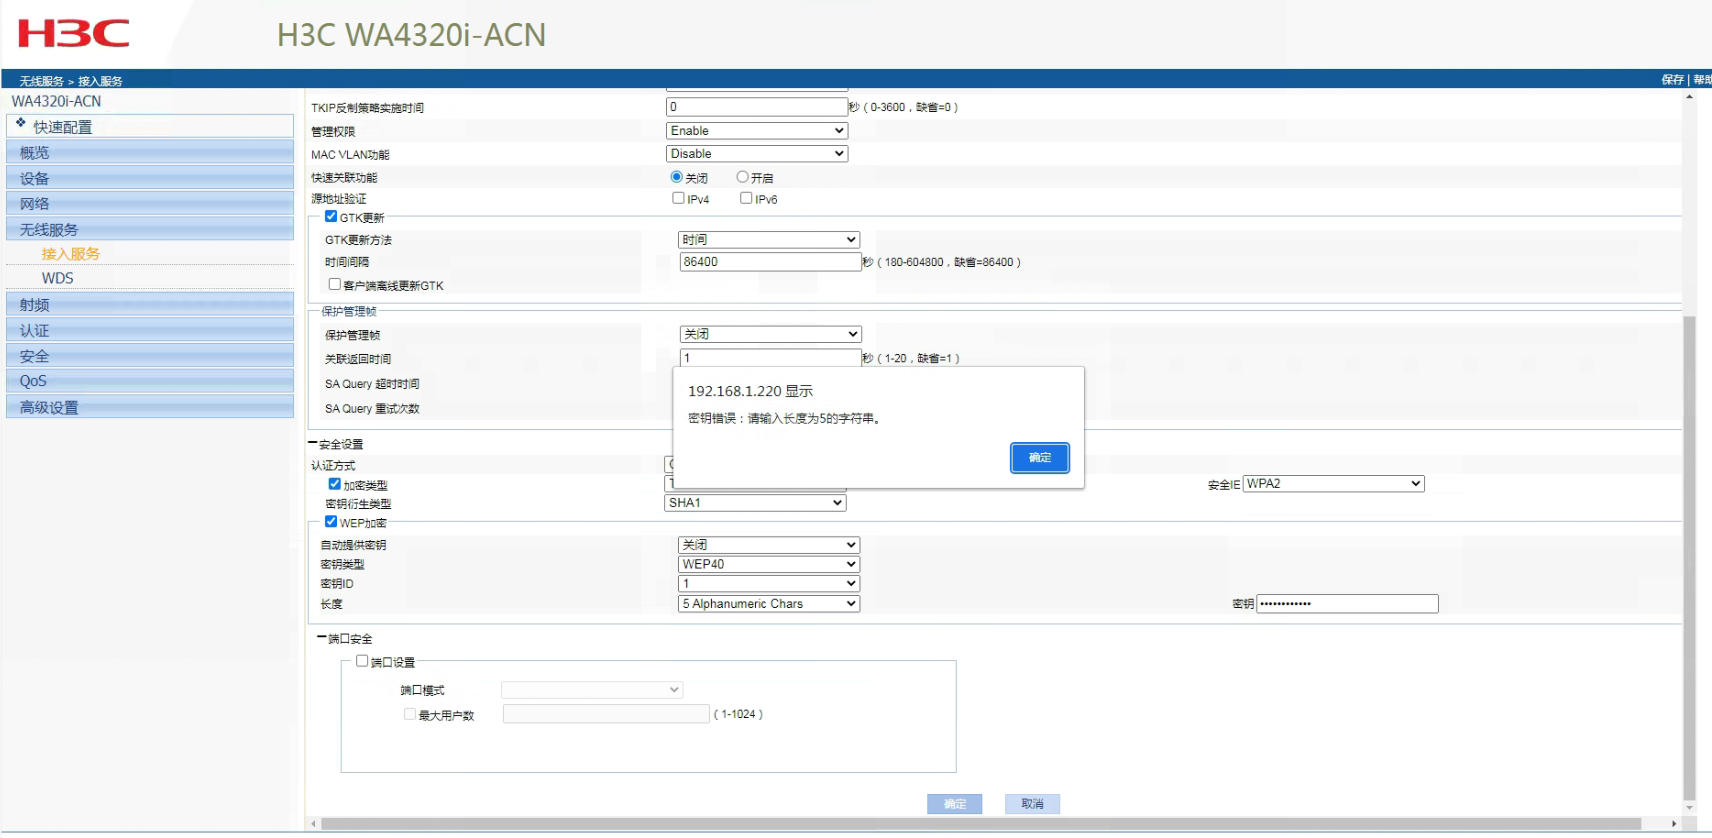
Task: Open the 无线服务 sidebar menu
Action: click(x=150, y=229)
